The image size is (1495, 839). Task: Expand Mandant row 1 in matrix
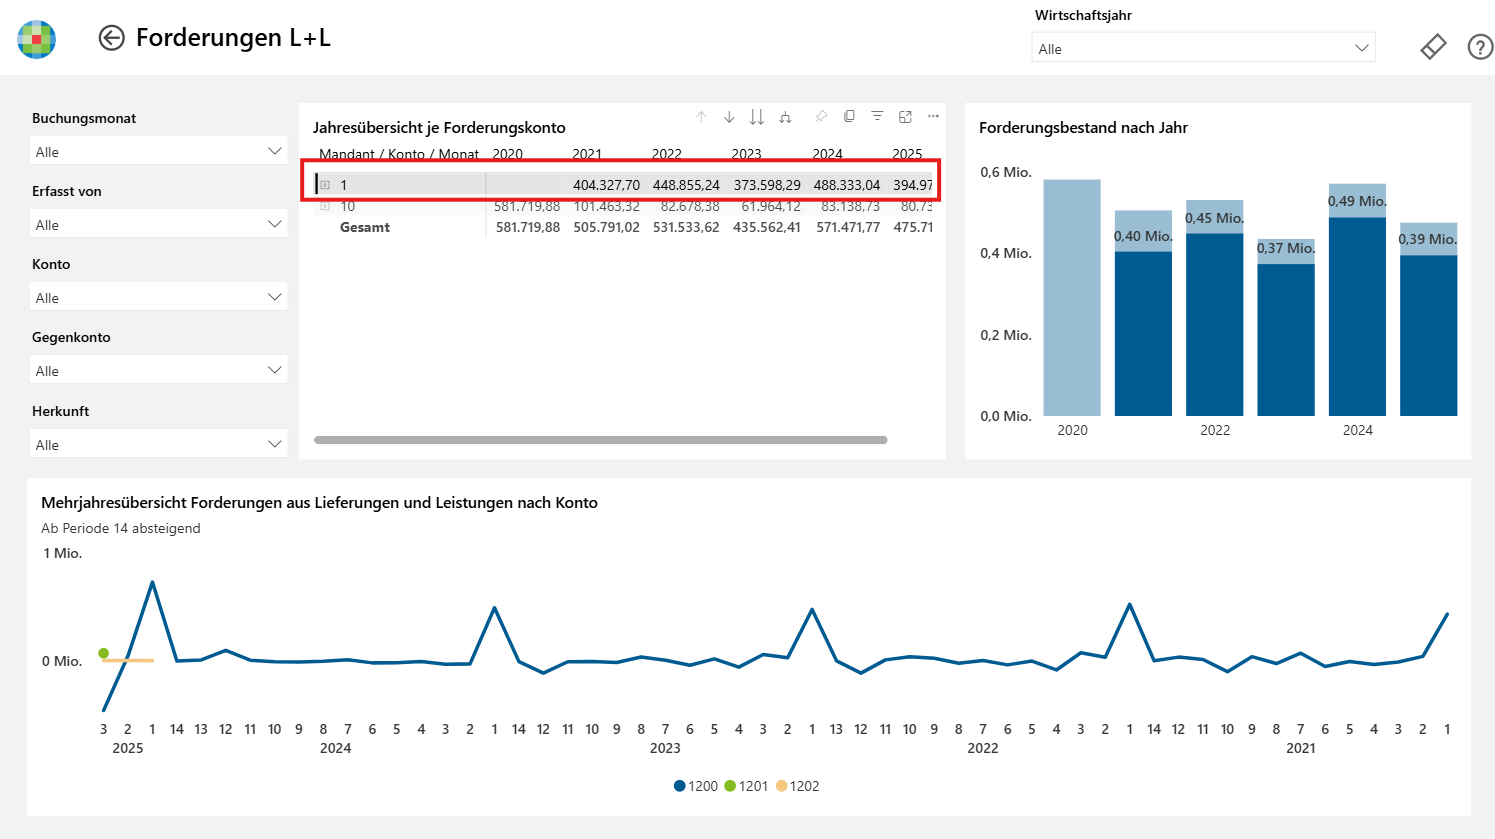click(325, 185)
